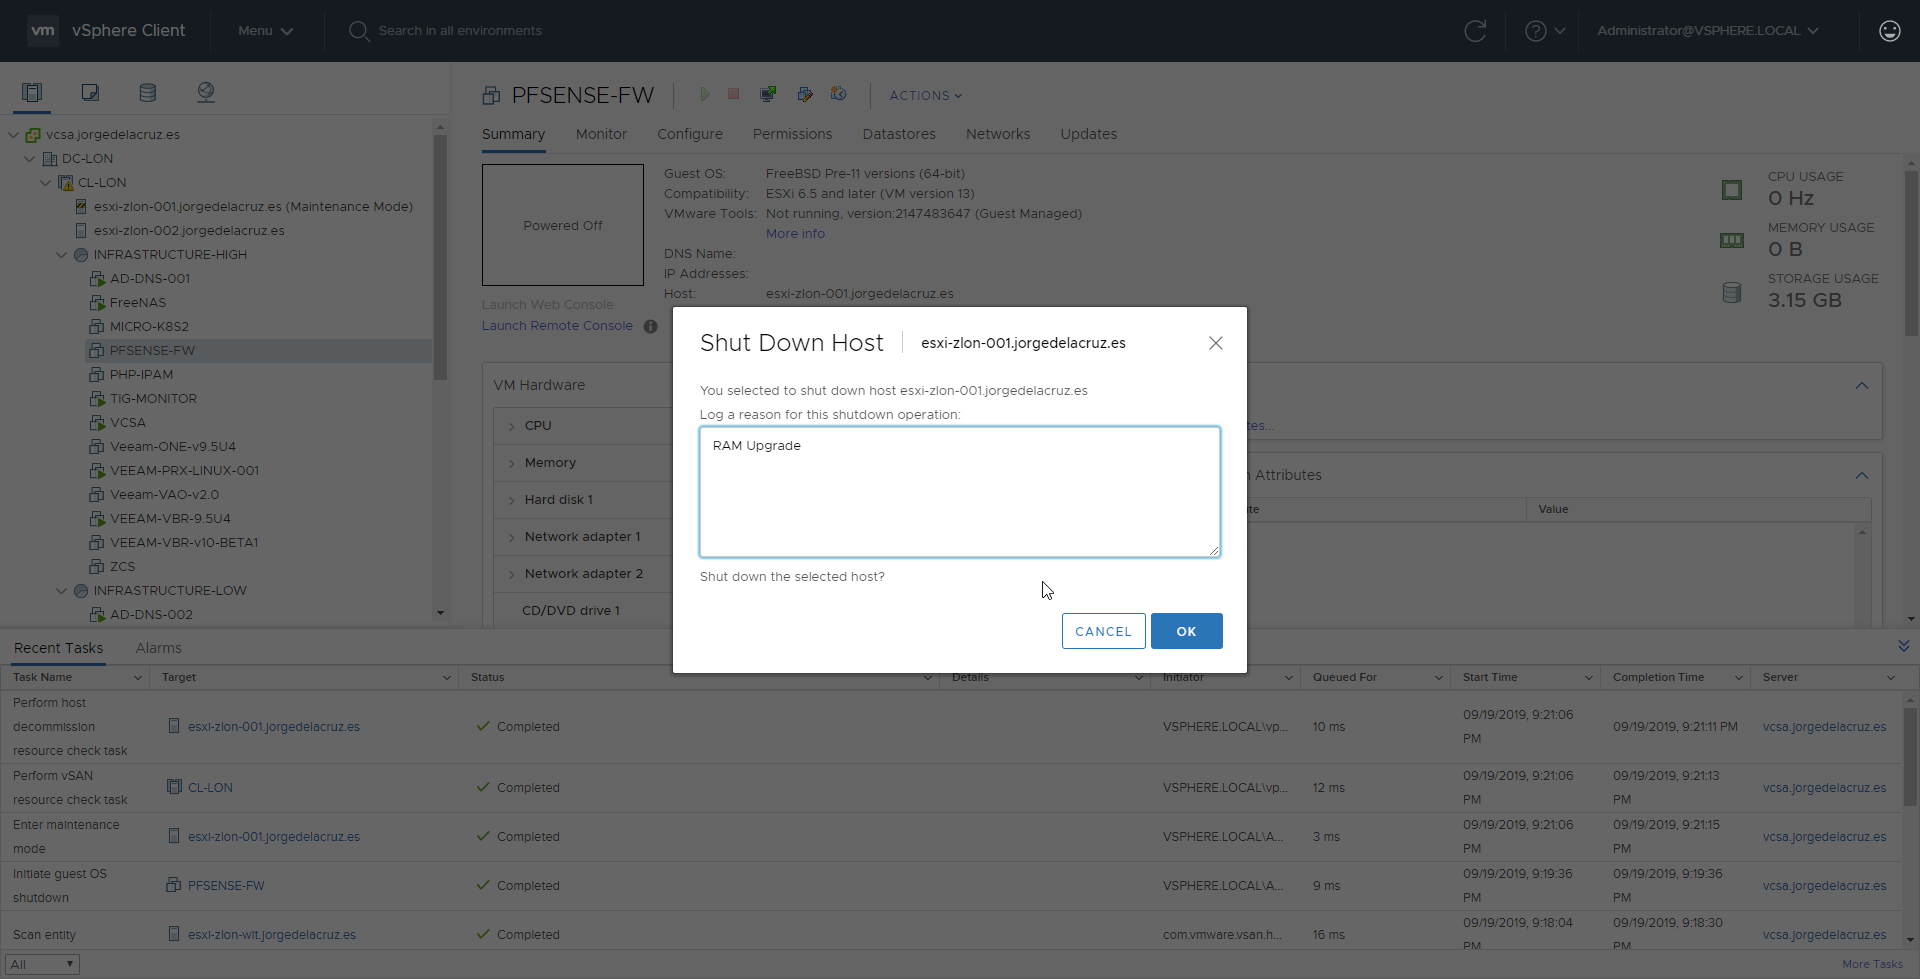Open the Menu dropdown

[265, 31]
